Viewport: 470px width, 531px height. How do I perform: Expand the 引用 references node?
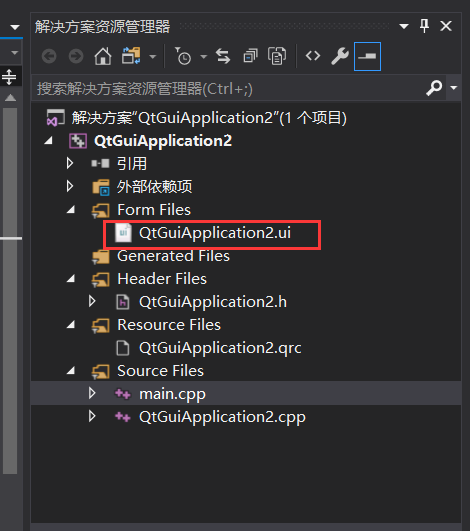[x=70, y=163]
